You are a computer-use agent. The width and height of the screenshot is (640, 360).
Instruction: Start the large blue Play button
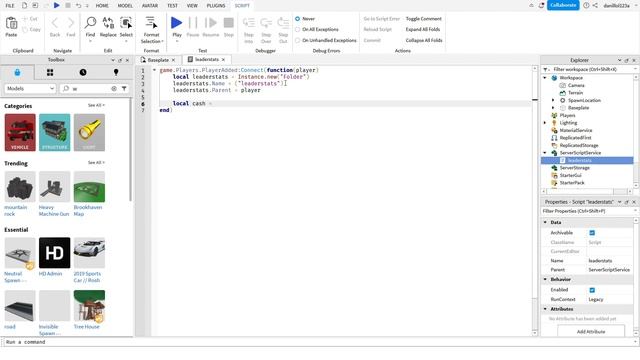click(x=176, y=23)
